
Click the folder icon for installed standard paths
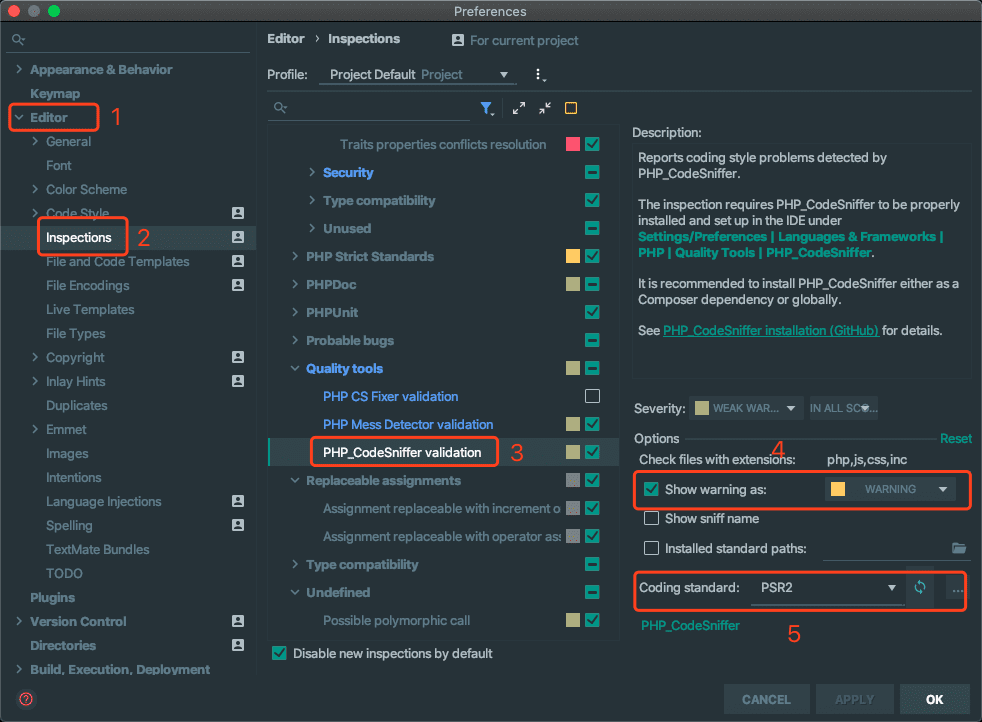pyautogui.click(x=959, y=548)
